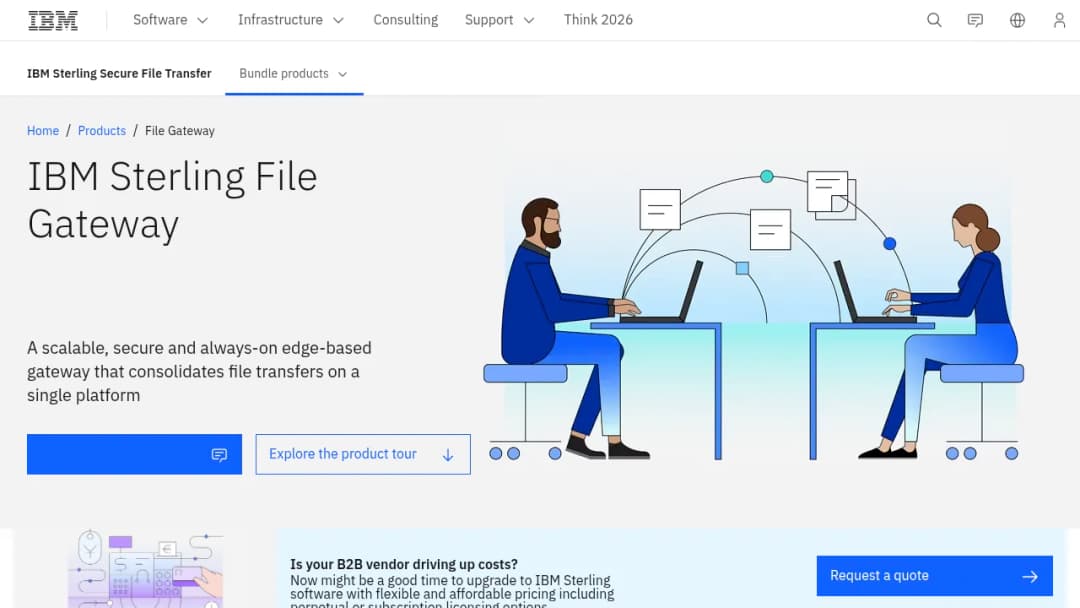Image resolution: width=1080 pixels, height=608 pixels.
Task: Open the user profile icon
Action: click(x=1059, y=20)
